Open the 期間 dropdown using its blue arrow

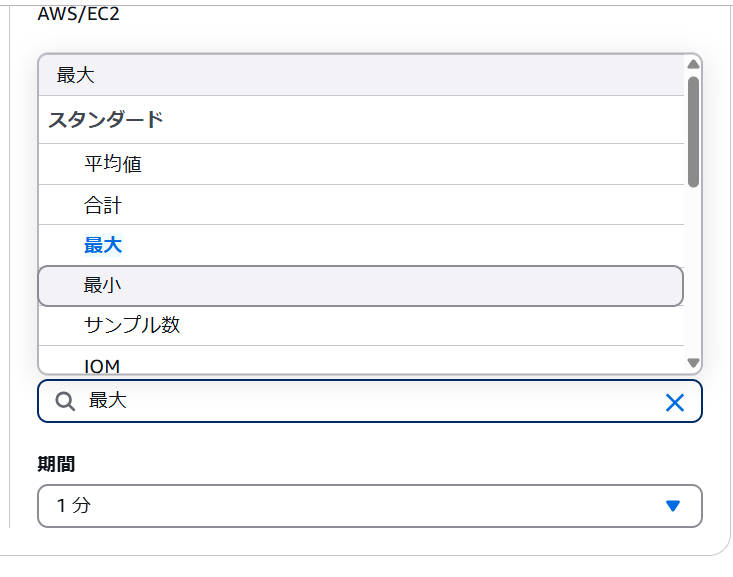point(673,506)
